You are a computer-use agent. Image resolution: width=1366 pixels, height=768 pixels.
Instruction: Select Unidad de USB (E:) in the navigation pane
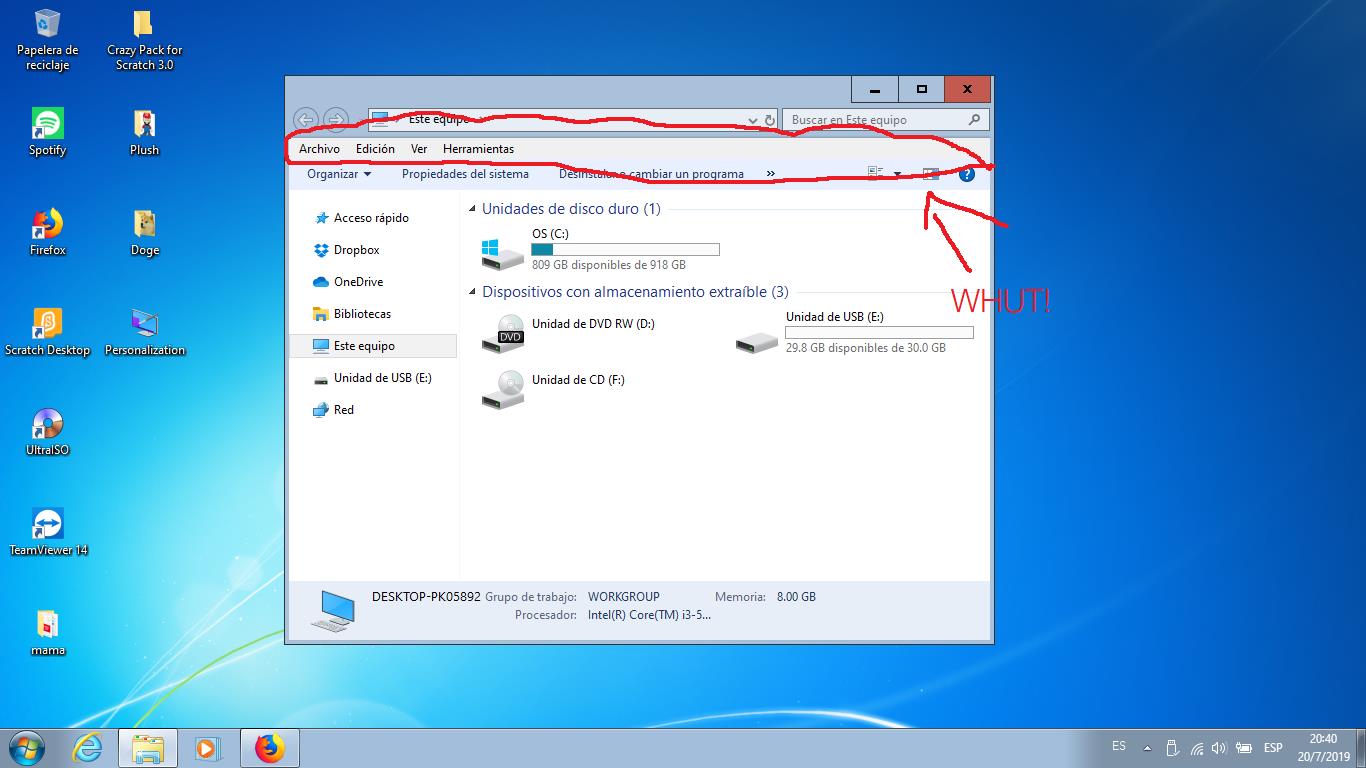[382, 378]
